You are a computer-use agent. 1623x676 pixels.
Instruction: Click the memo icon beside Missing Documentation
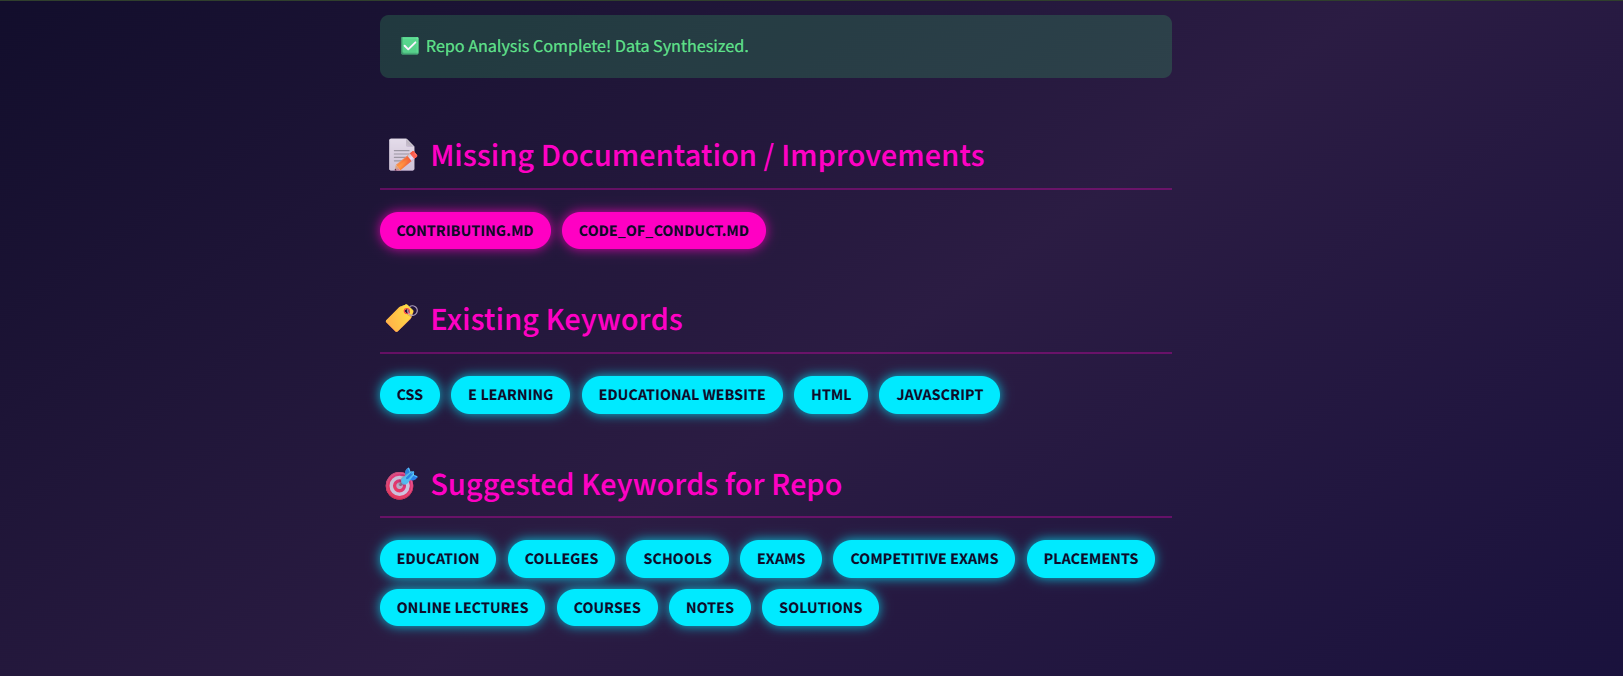(x=402, y=155)
